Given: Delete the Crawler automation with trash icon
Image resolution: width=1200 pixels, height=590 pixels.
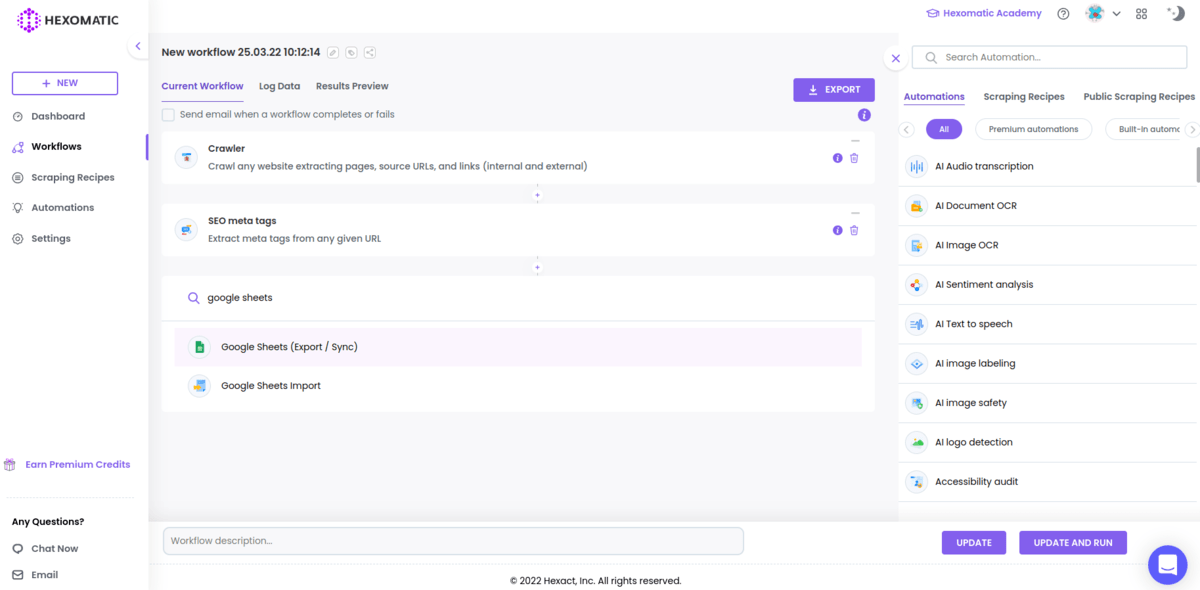Looking at the screenshot, I should click(854, 158).
